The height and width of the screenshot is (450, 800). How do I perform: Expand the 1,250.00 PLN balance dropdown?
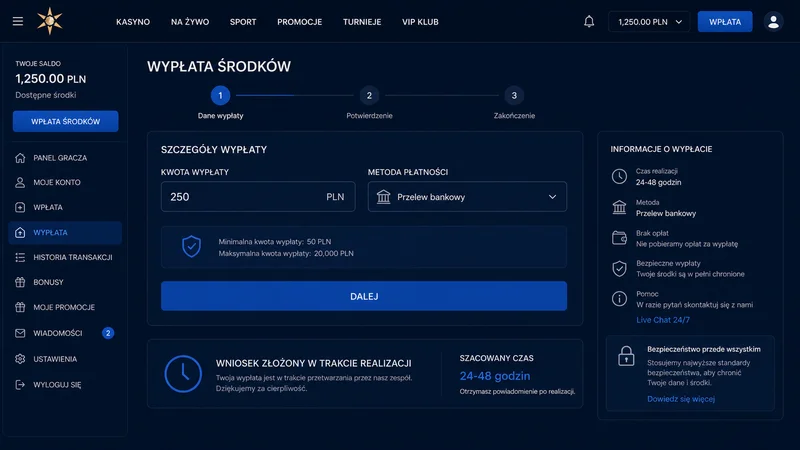pyautogui.click(x=649, y=22)
